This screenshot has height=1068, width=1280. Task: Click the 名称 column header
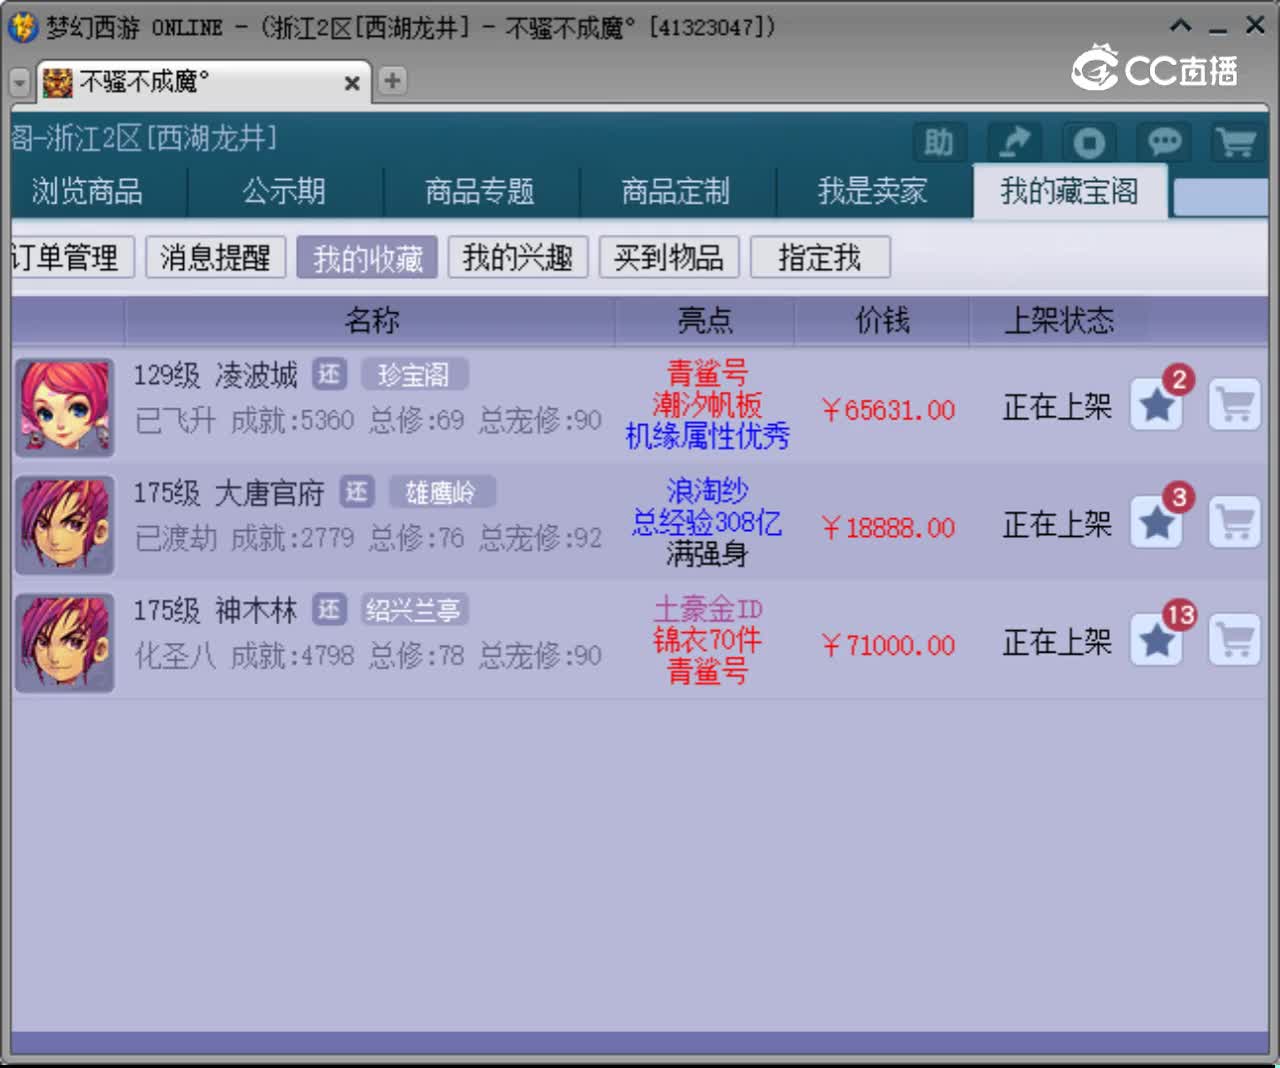pos(371,321)
